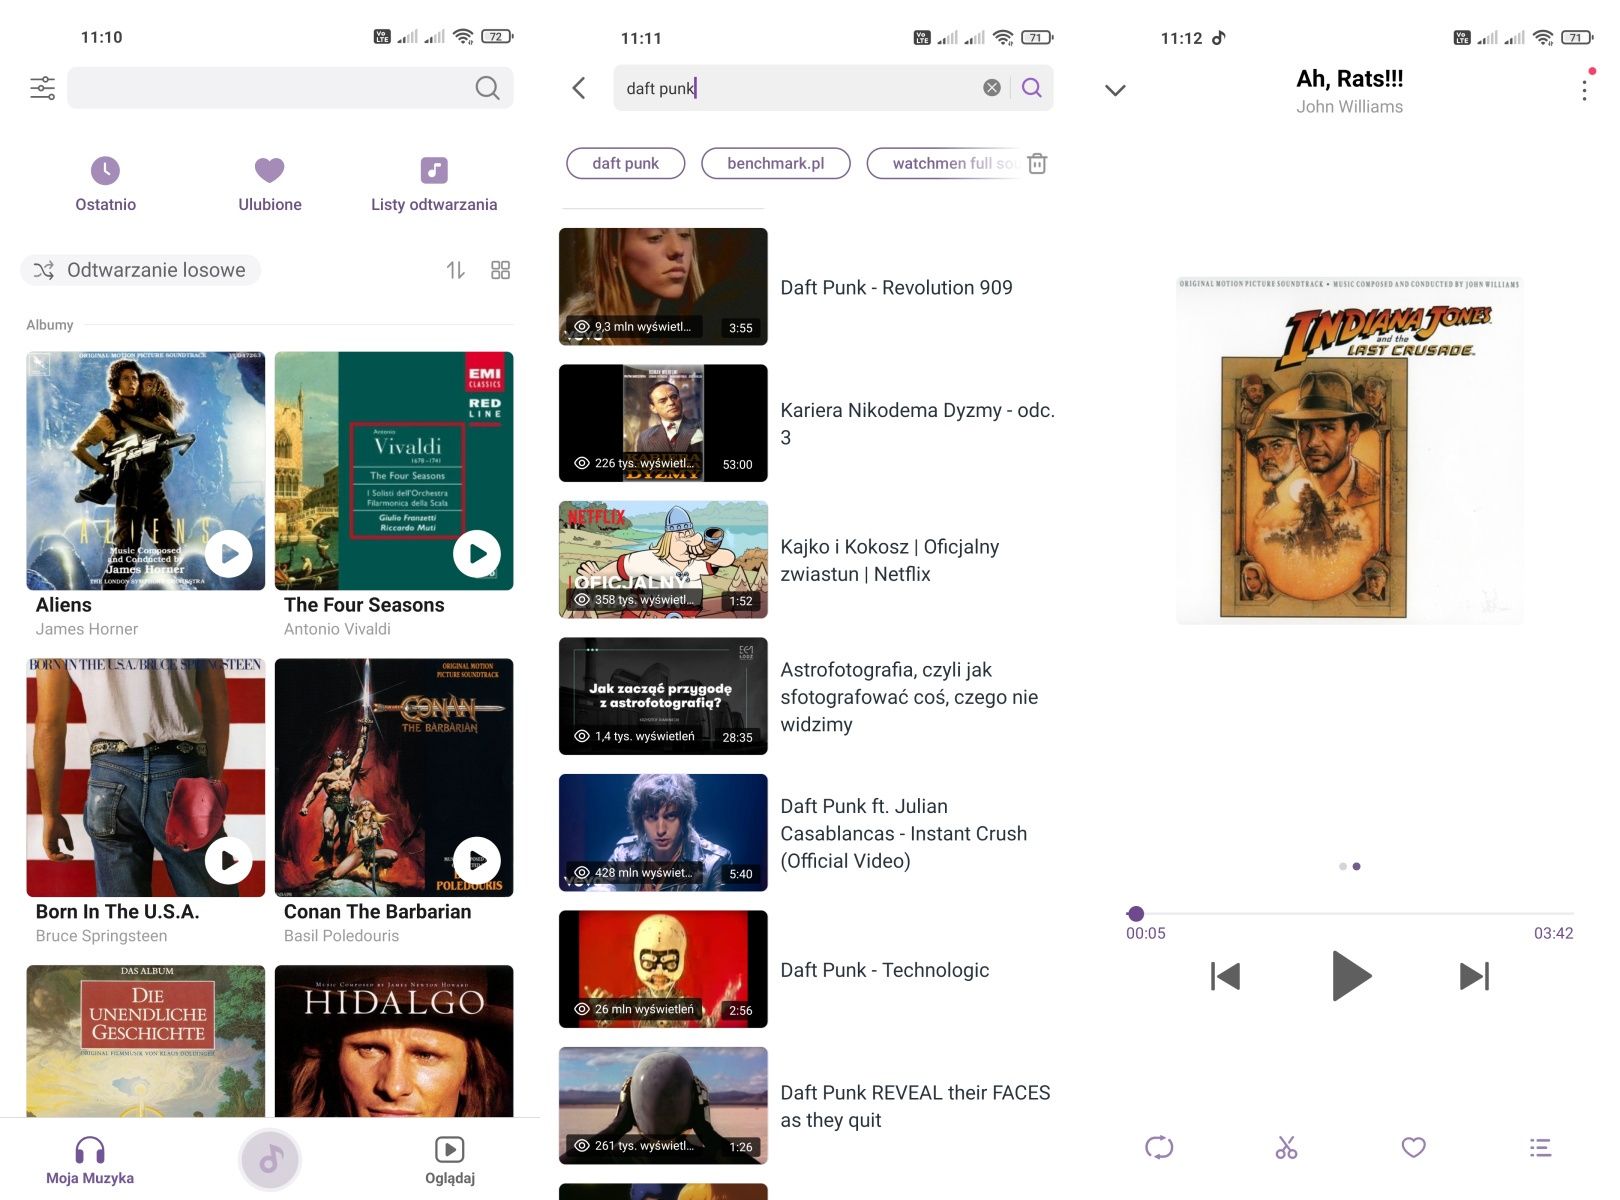
Task: Tap the Wi-Fi icon in the first status bar
Action: pos(463,37)
